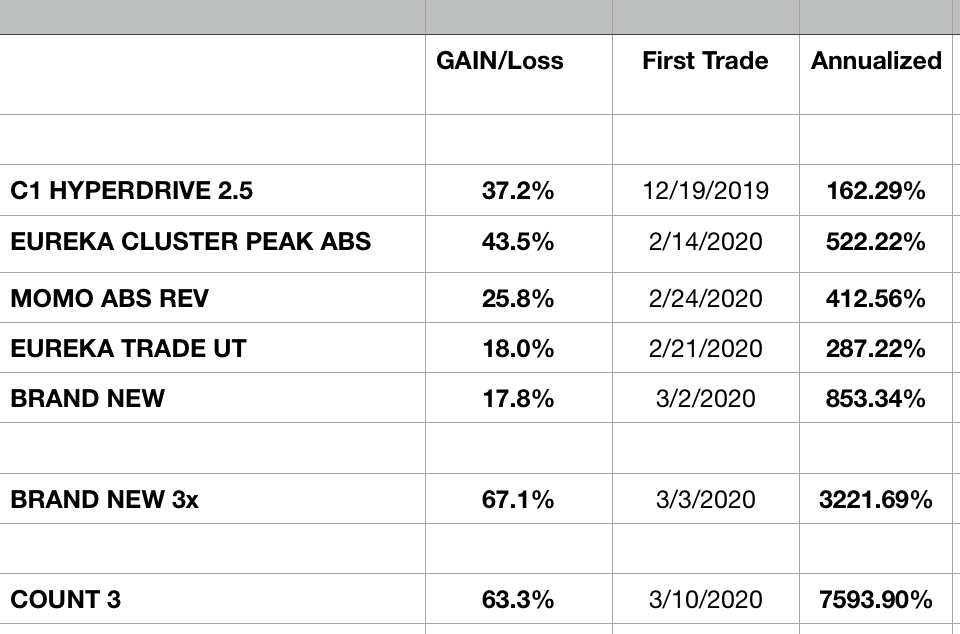The height and width of the screenshot is (634, 960).
Task: Click the 853.34% annualized value
Action: [x=876, y=398]
